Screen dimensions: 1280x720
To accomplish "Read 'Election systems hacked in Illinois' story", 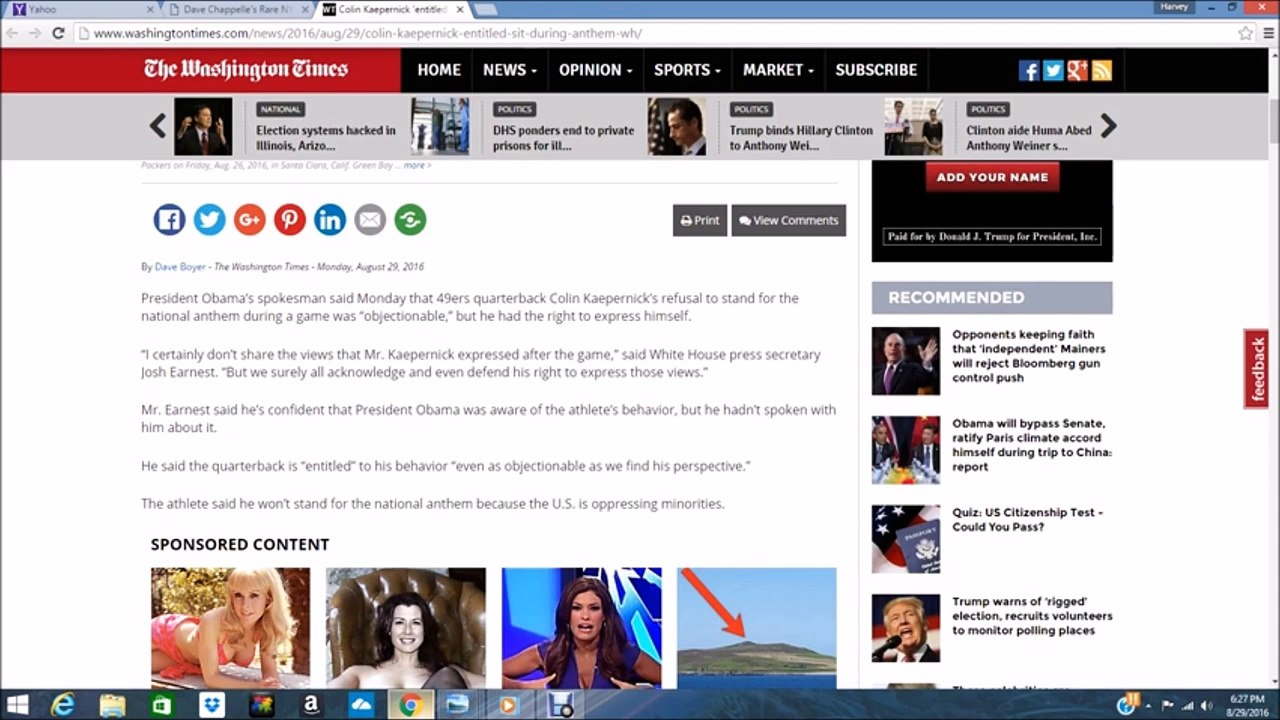I will pyautogui.click(x=326, y=138).
